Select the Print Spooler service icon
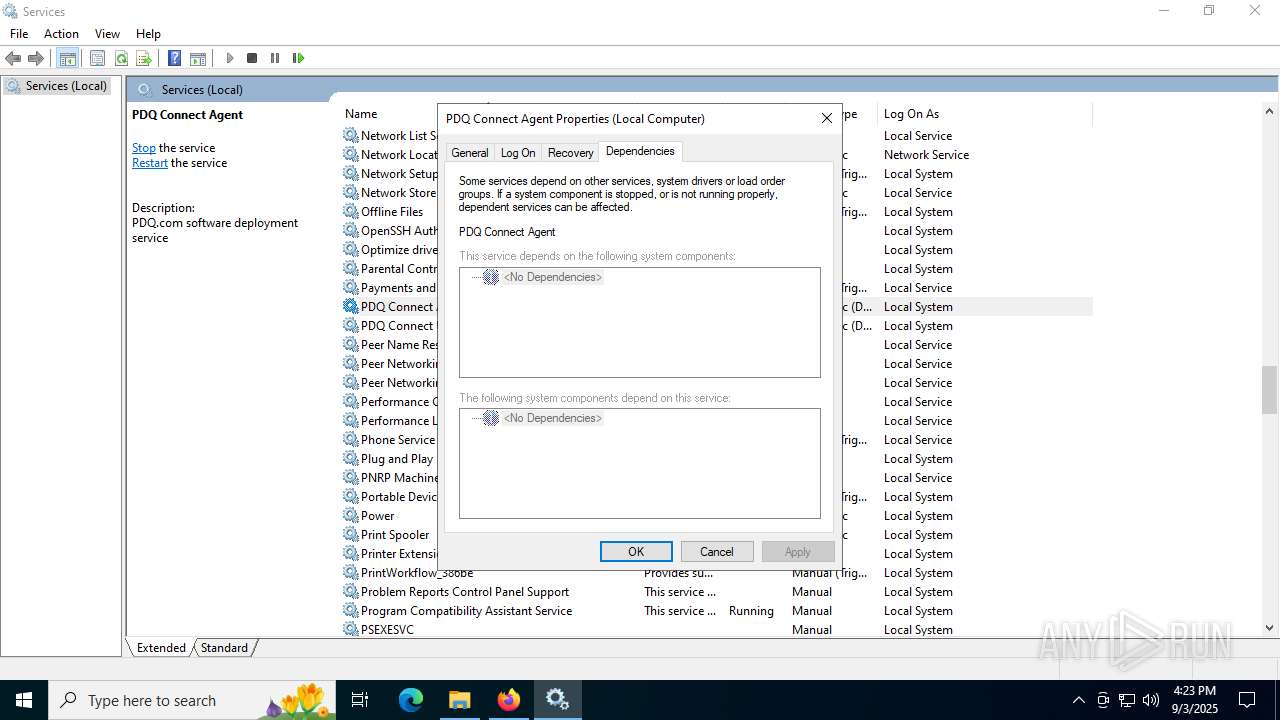The height and width of the screenshot is (720, 1280). point(351,534)
